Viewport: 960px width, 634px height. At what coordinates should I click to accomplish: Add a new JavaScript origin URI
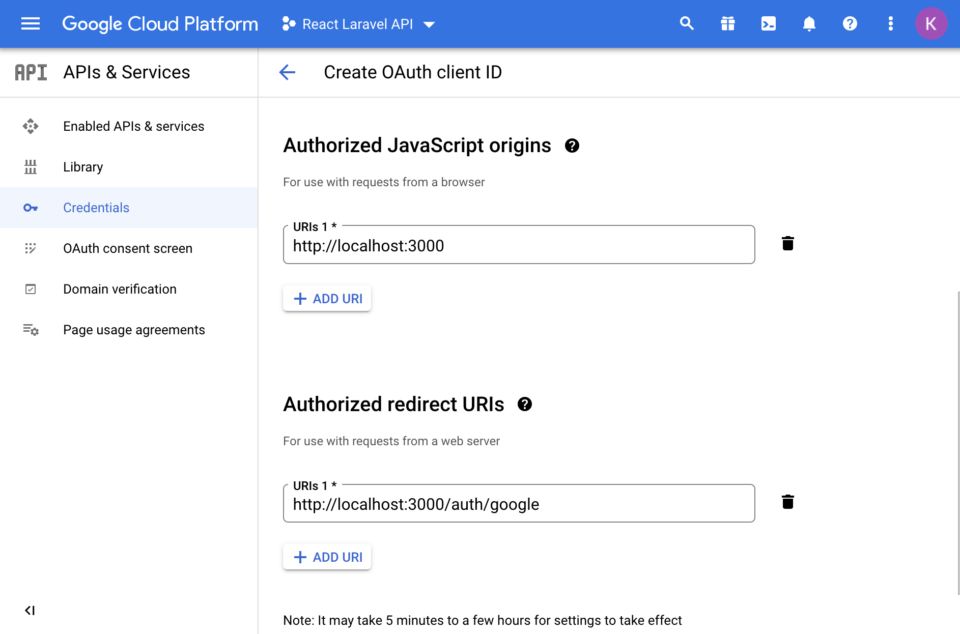tap(327, 297)
